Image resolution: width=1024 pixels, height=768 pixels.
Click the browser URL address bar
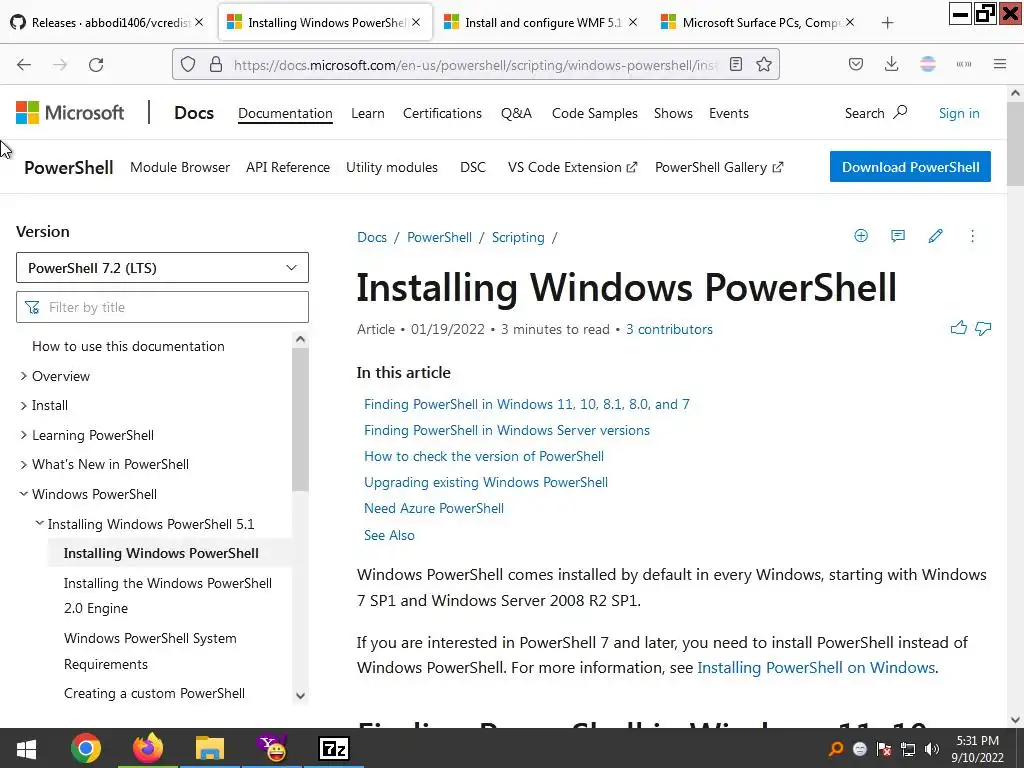point(474,65)
